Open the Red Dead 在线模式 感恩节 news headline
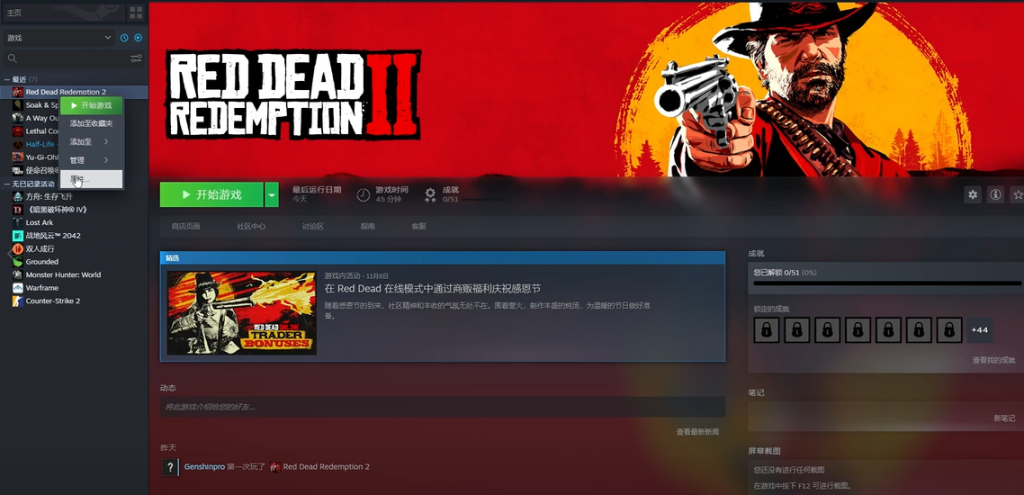This screenshot has width=1024, height=495. click(433, 289)
